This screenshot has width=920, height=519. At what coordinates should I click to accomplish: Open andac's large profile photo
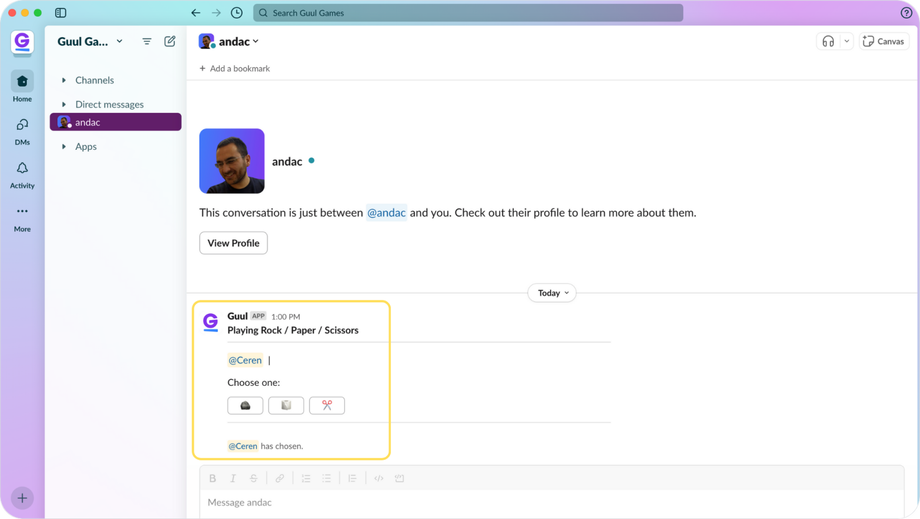click(232, 161)
